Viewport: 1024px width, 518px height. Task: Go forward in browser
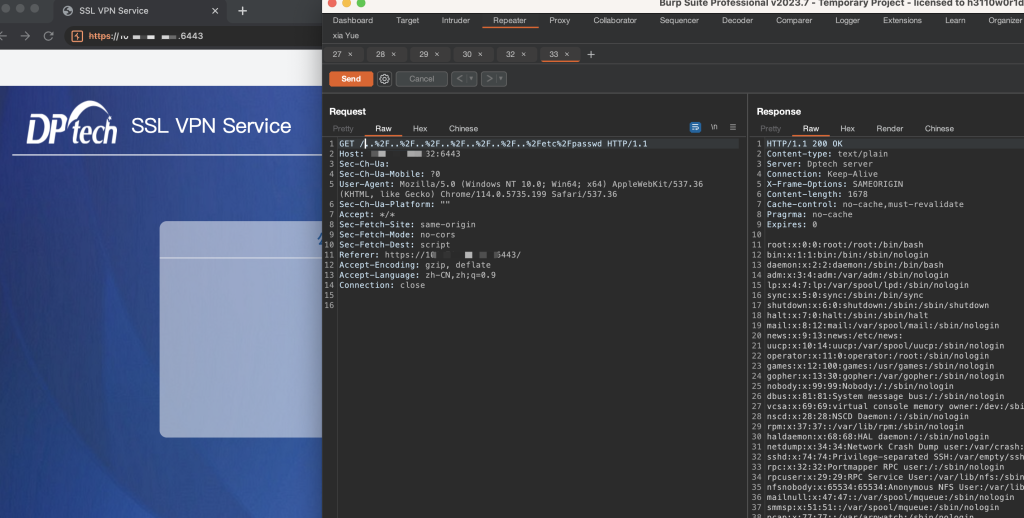click(x=25, y=36)
